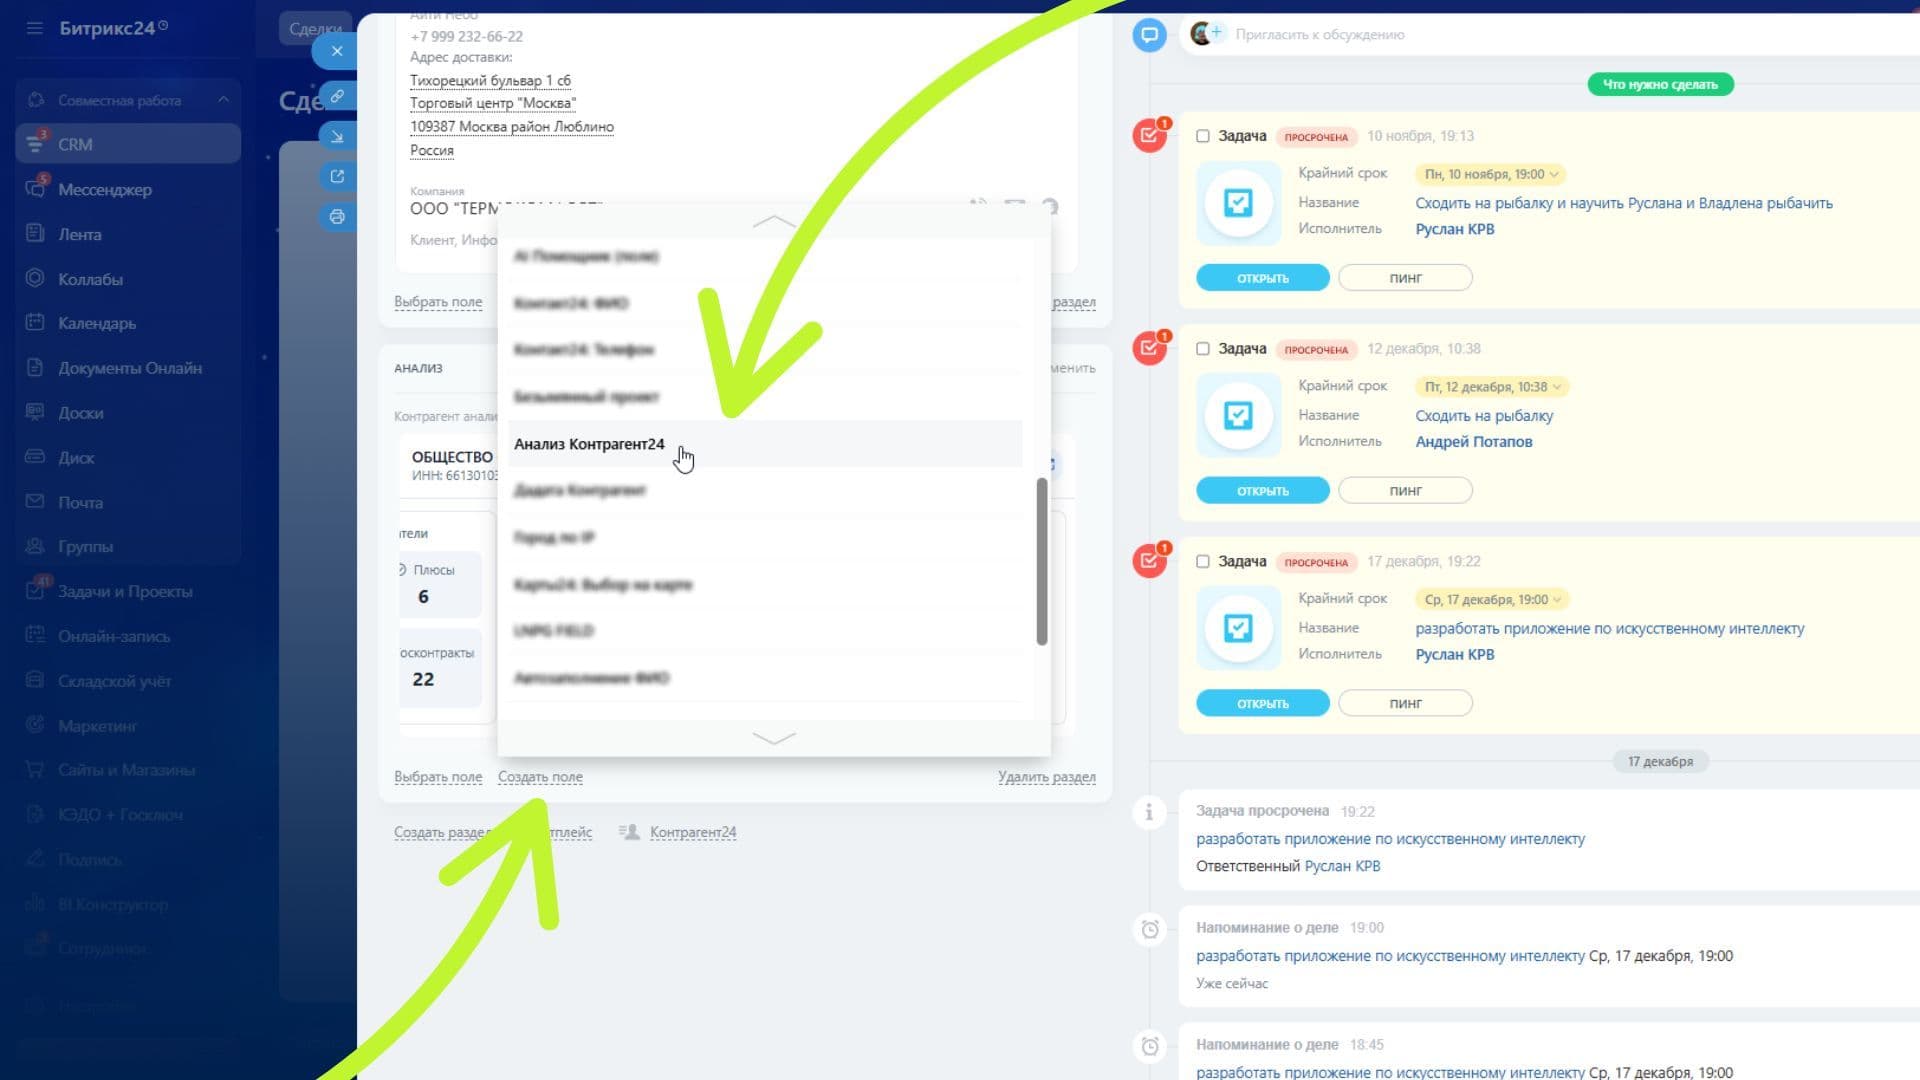Close the deal slider with the X button
The width and height of the screenshot is (1920, 1080).
point(337,51)
